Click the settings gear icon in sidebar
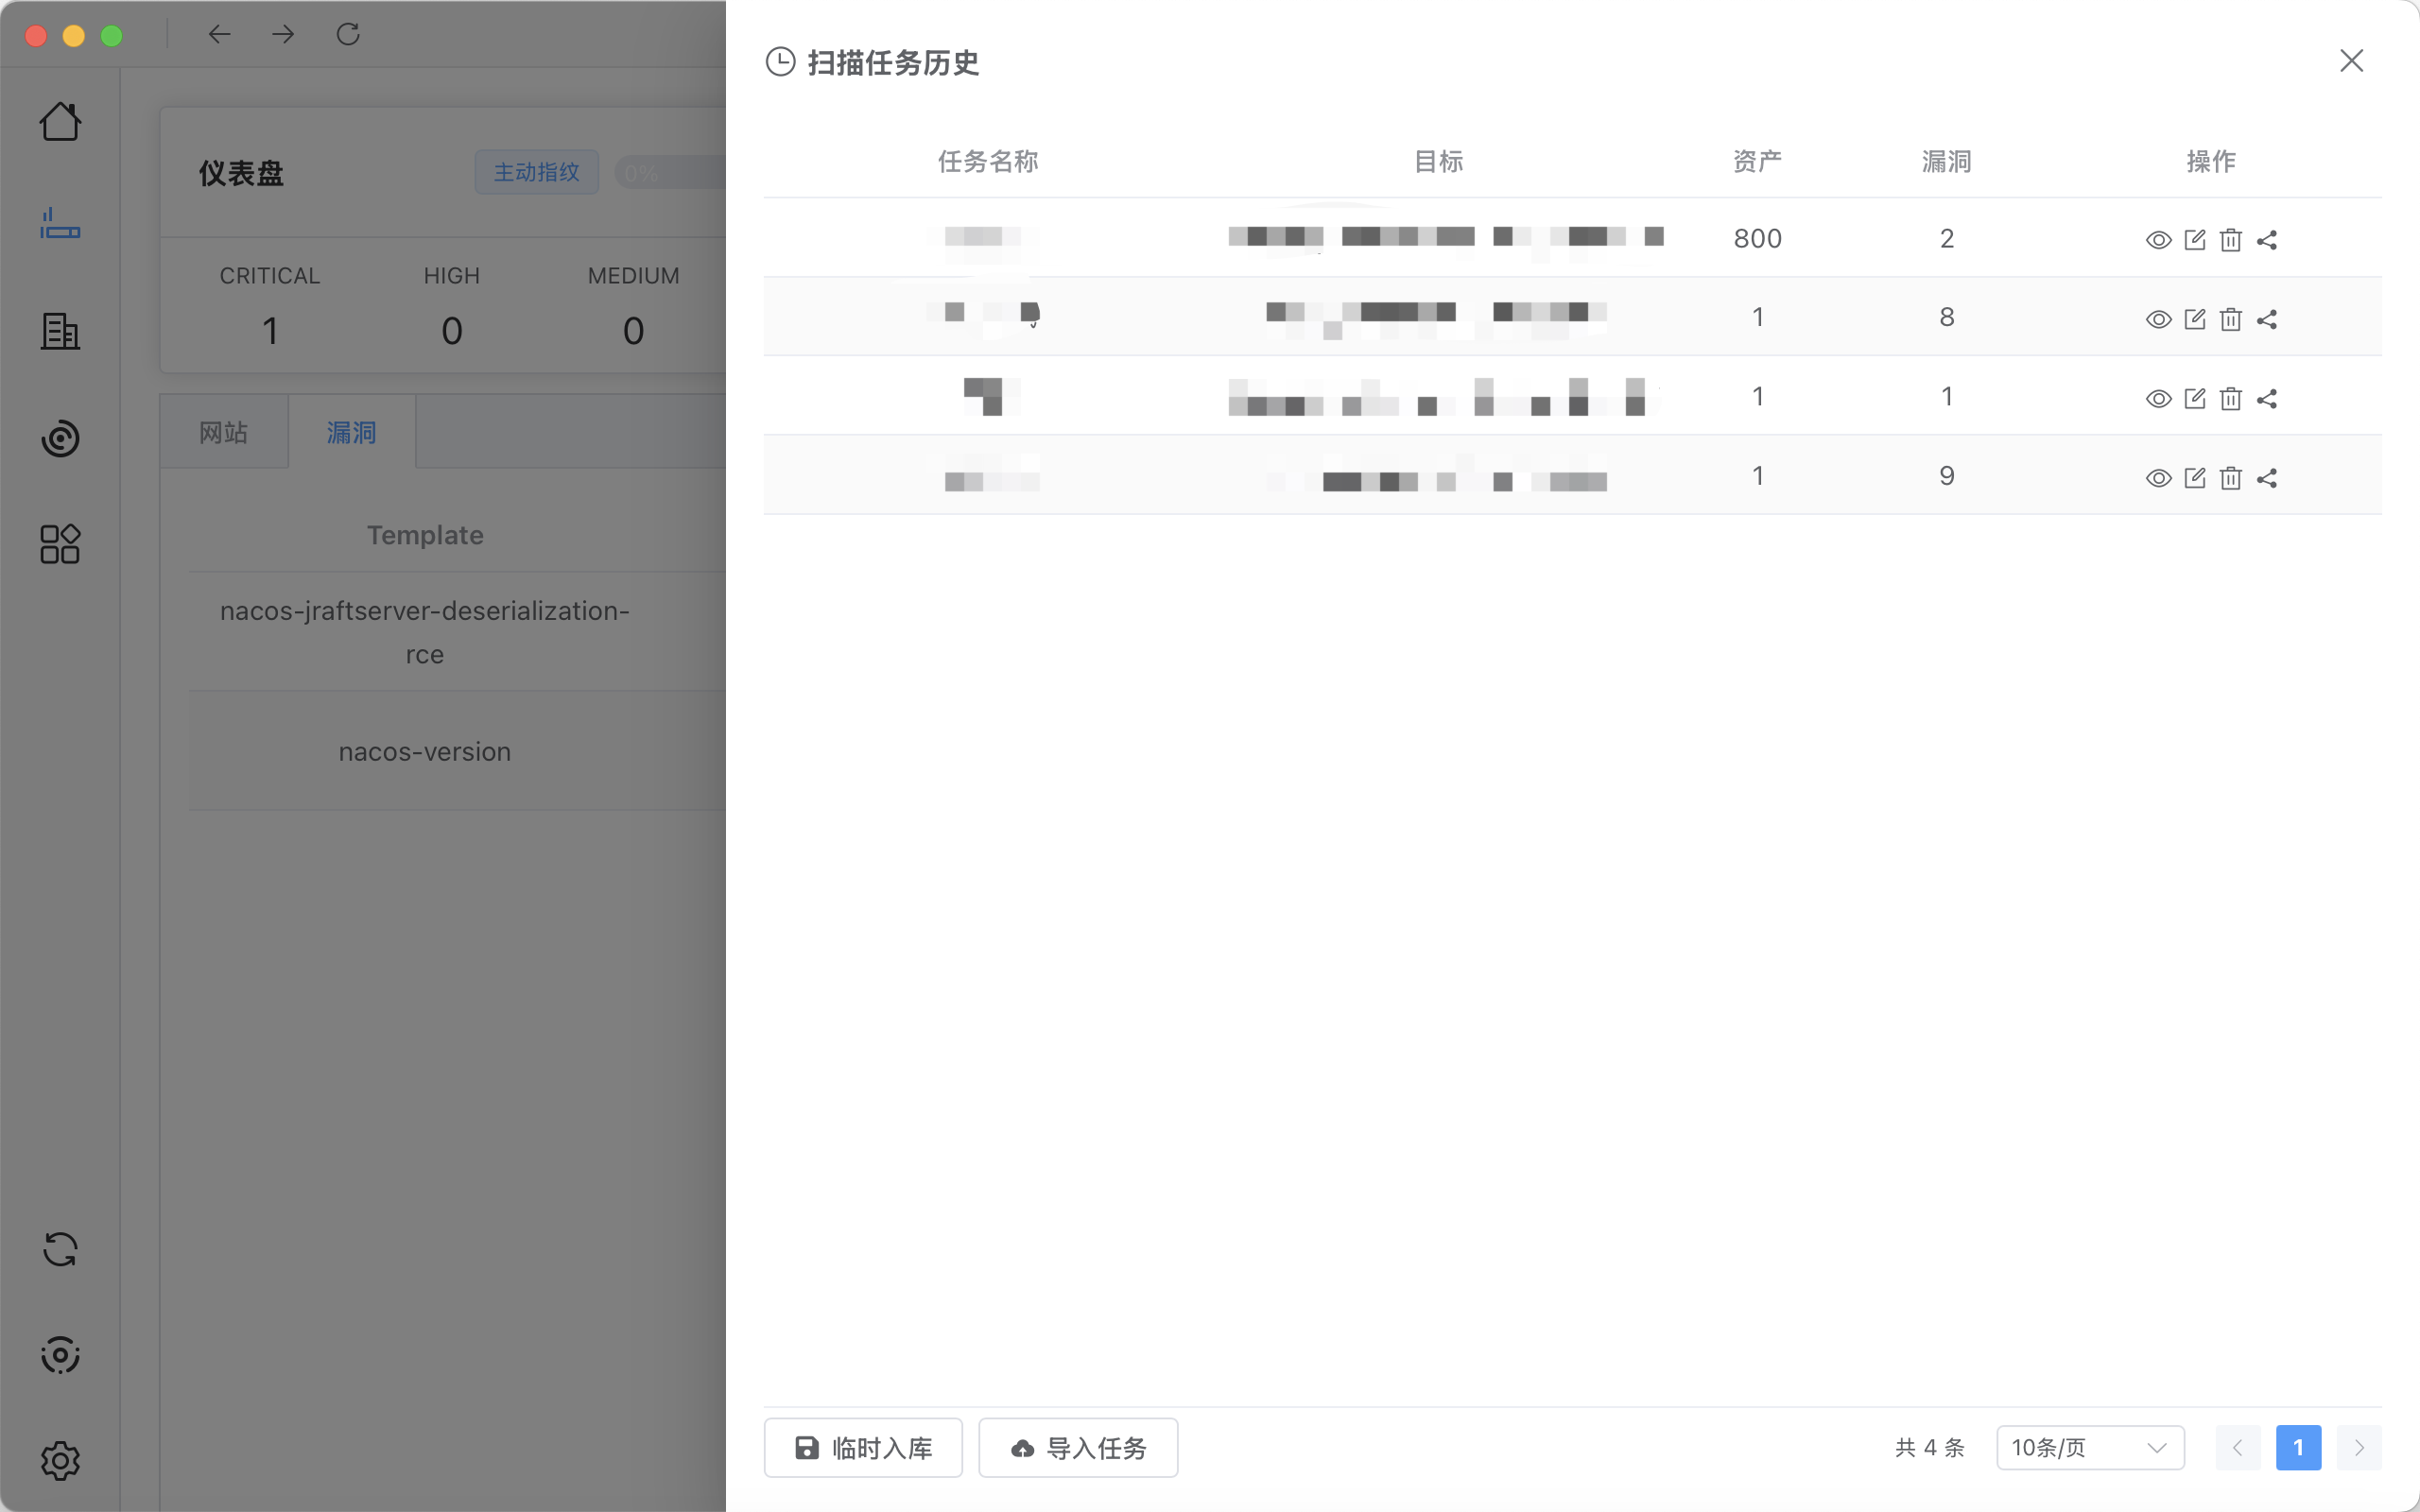Image resolution: width=2420 pixels, height=1512 pixels. point(60,1461)
